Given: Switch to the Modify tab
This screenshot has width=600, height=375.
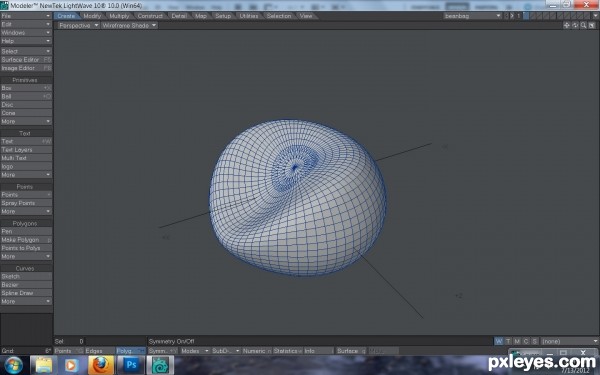Looking at the screenshot, I should click(92, 16).
